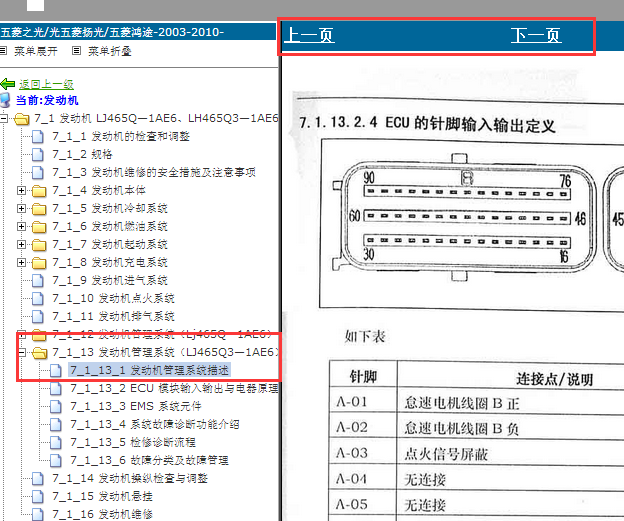Viewport: 624px width, 521px height.
Task: Collapse the 7_1 发动机 root node
Action: 4,118
